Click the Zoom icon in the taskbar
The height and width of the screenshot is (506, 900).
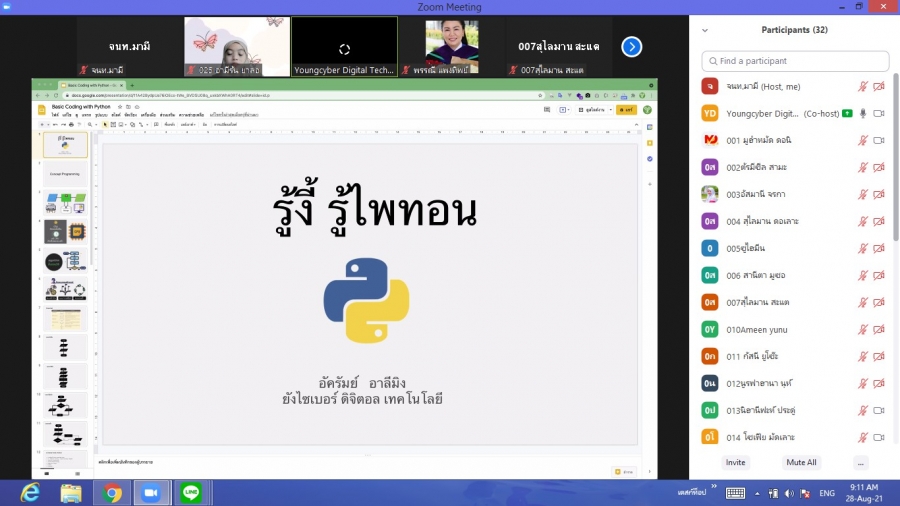151,492
